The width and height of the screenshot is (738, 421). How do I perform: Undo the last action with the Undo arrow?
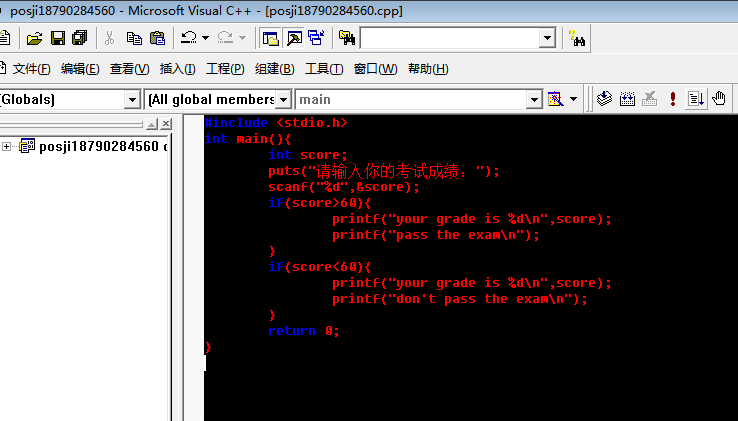pos(189,38)
